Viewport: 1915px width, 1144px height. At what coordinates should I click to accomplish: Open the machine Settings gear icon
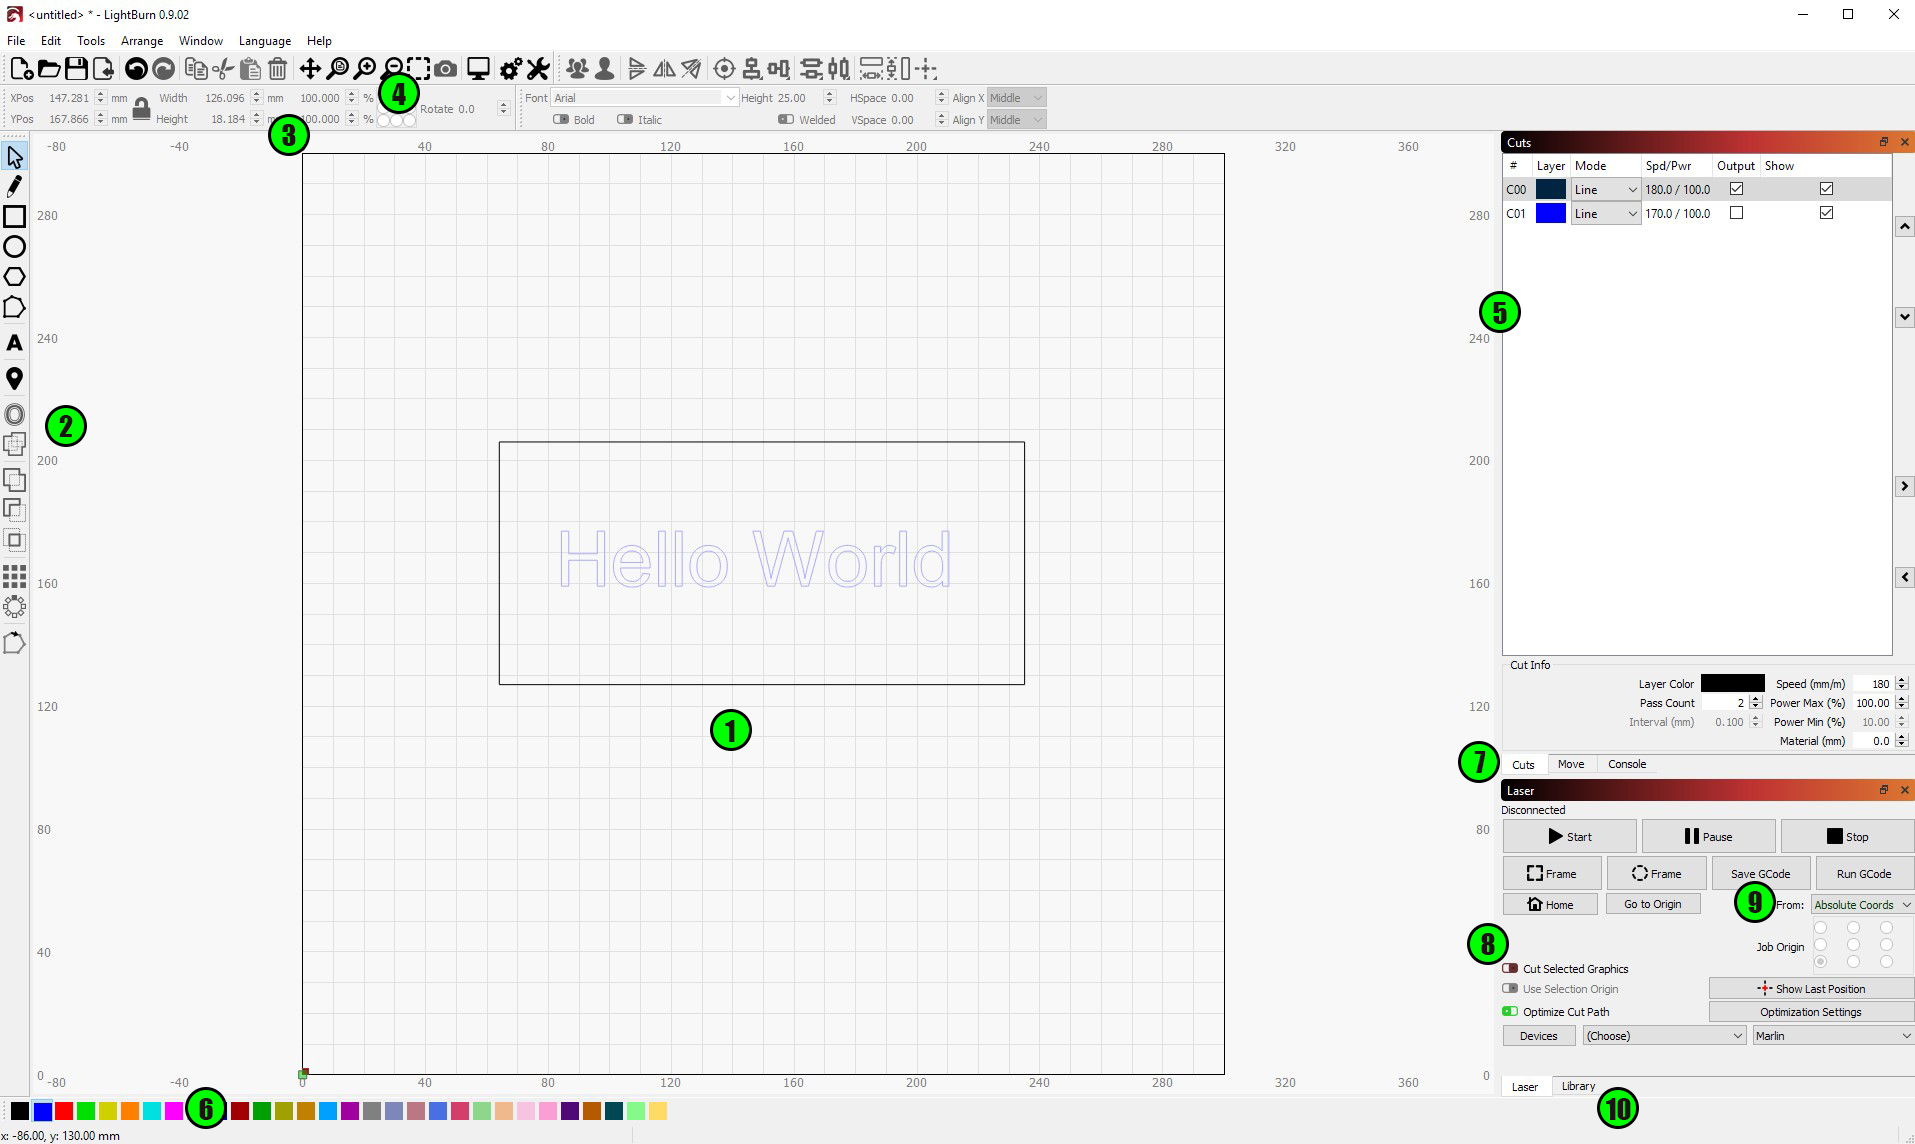click(x=510, y=68)
